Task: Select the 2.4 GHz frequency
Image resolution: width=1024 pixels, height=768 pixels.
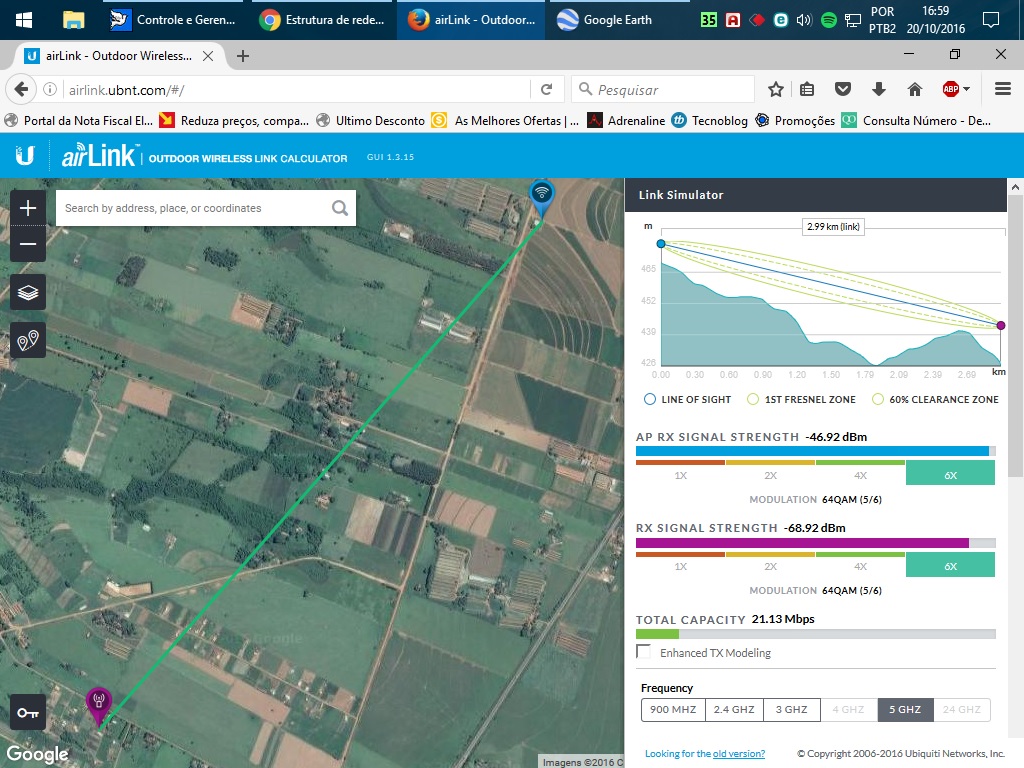Action: click(733, 709)
